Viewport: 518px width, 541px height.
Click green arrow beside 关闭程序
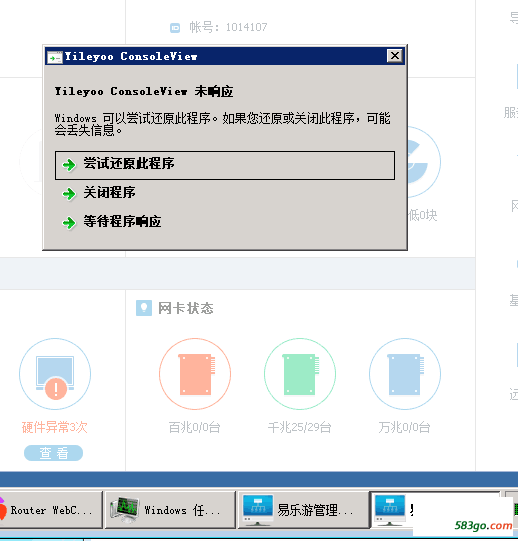coord(69,194)
